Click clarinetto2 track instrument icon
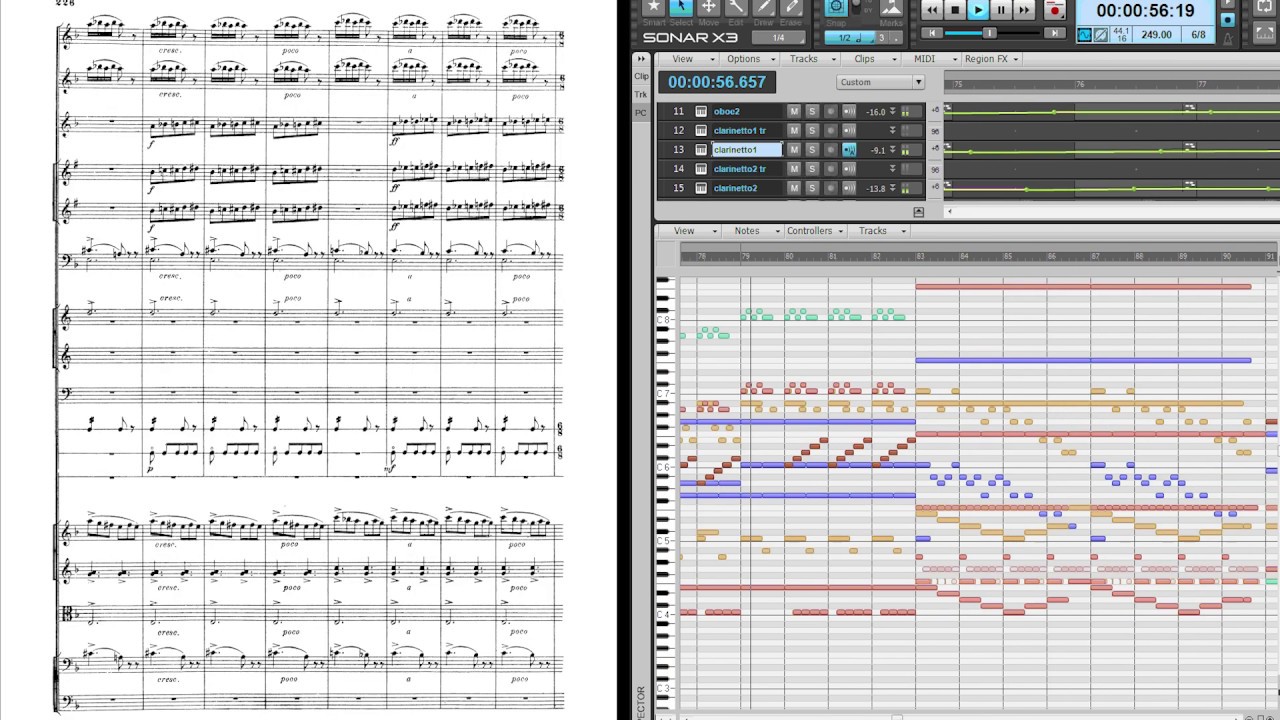Screen dimensions: 1280x720 pos(701,188)
